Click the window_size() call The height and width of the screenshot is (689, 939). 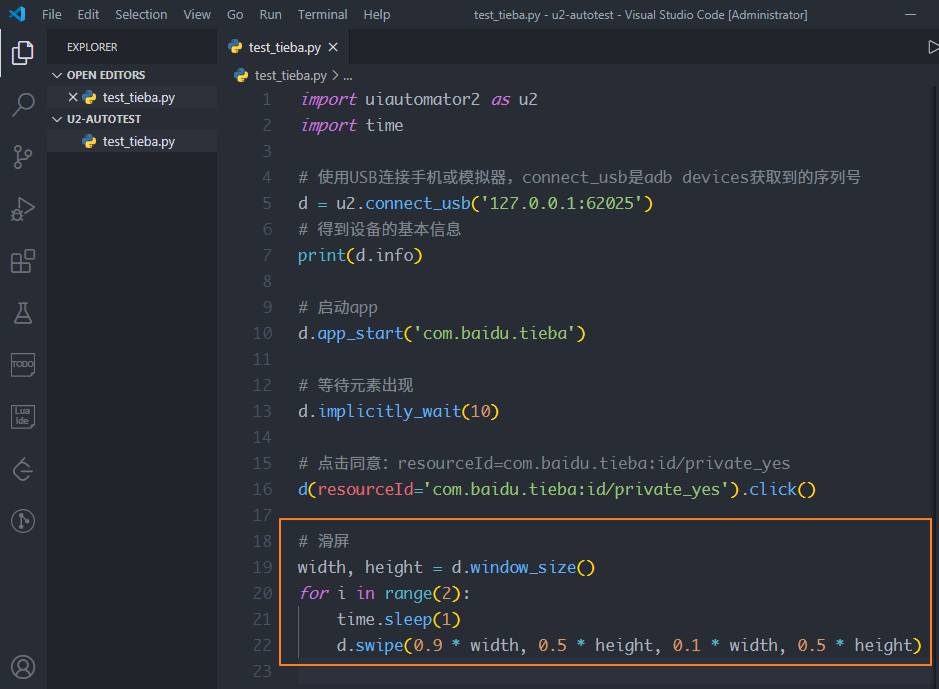point(532,567)
